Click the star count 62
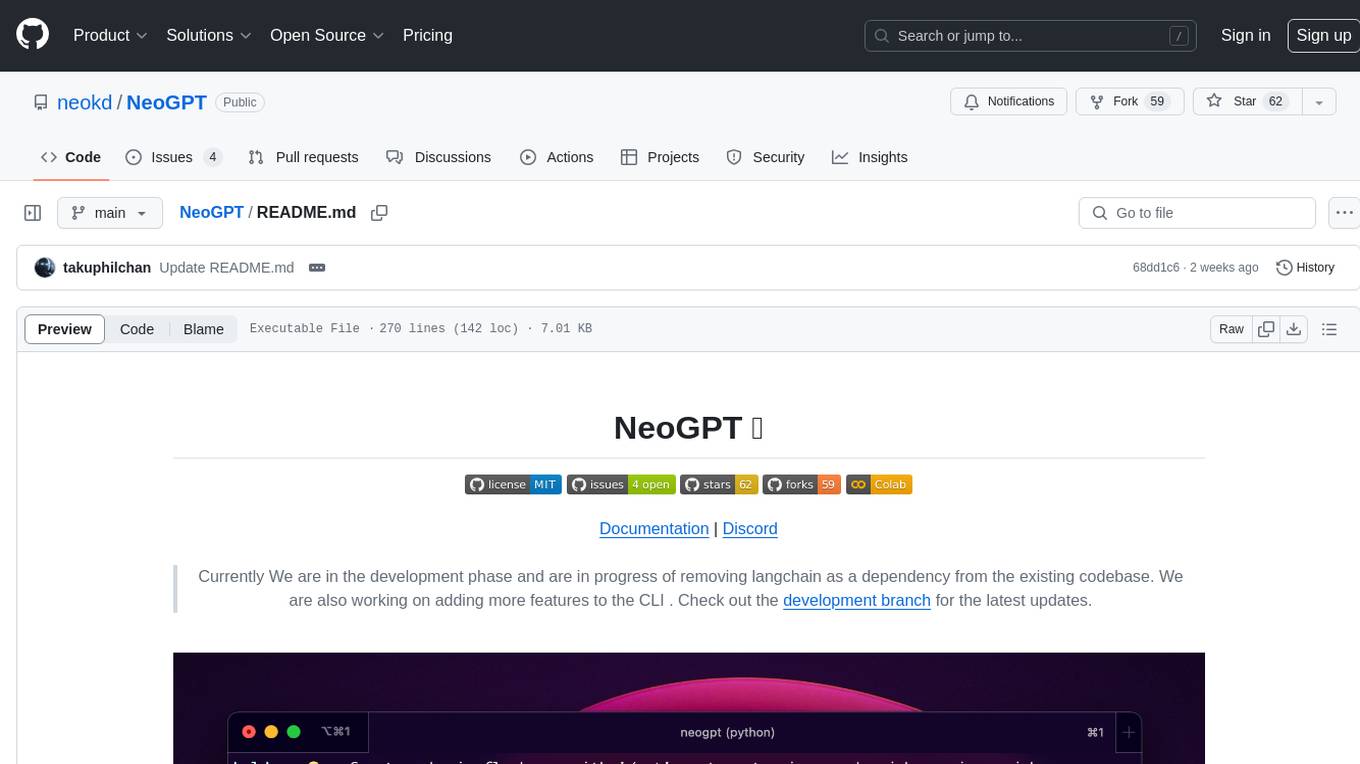Viewport: 1360px width, 764px height. [1275, 102]
